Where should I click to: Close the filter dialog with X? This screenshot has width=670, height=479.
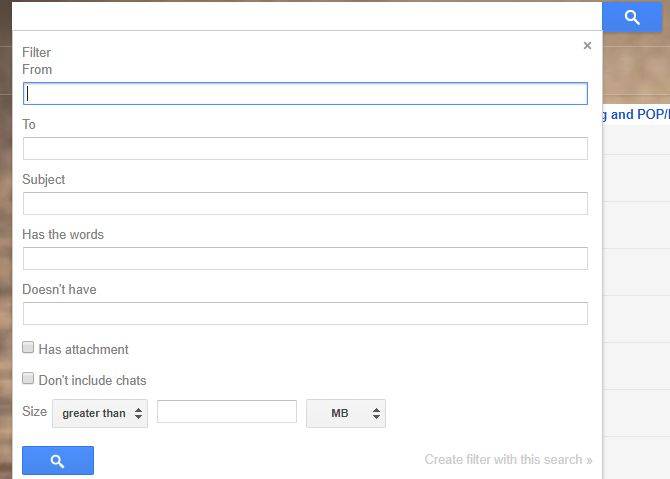(587, 45)
